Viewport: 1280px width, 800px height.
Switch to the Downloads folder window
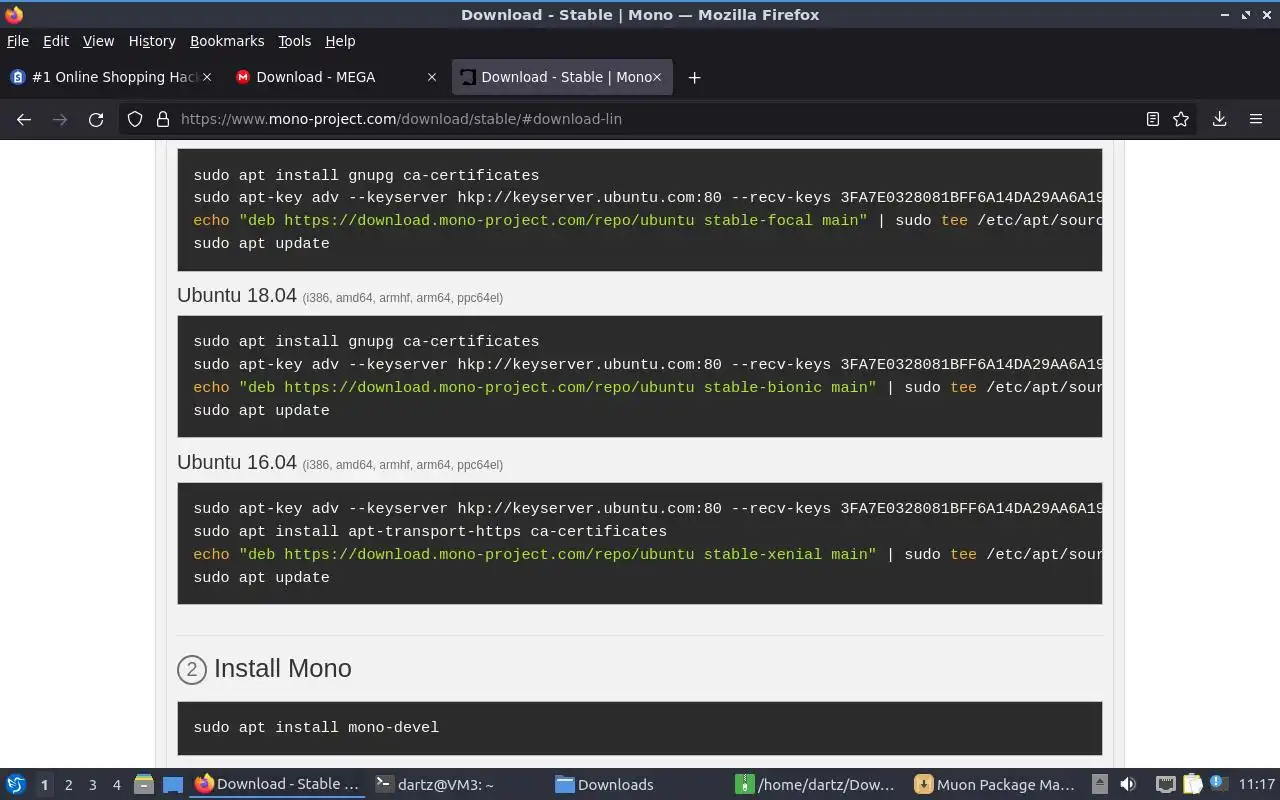[638, 784]
